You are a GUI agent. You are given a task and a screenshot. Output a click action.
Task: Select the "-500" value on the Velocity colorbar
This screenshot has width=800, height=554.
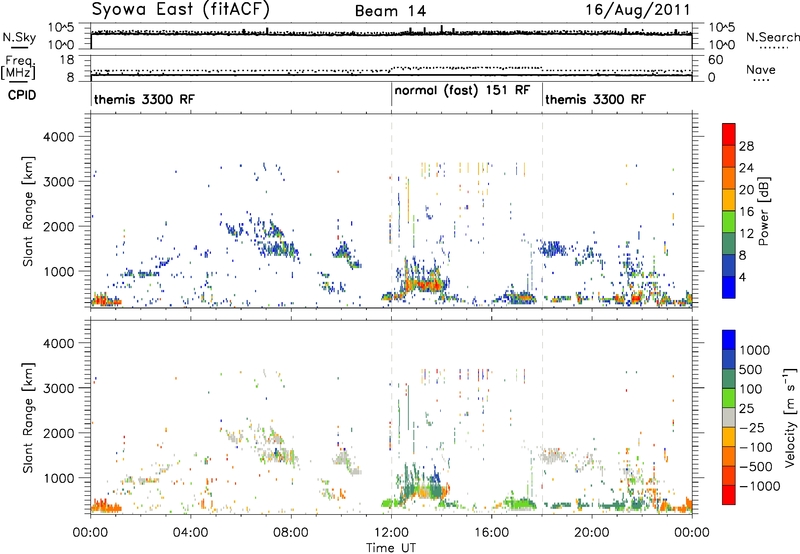pos(755,467)
